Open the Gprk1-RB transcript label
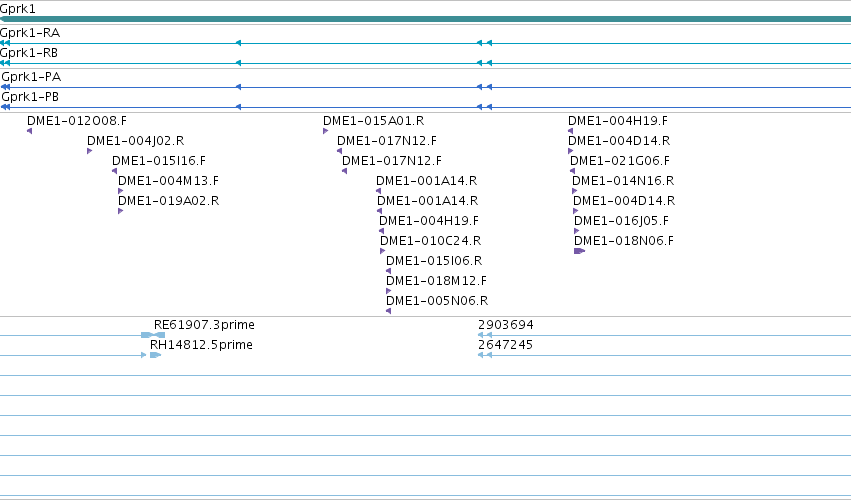This screenshot has height=500, width=851. pyautogui.click(x=29, y=53)
